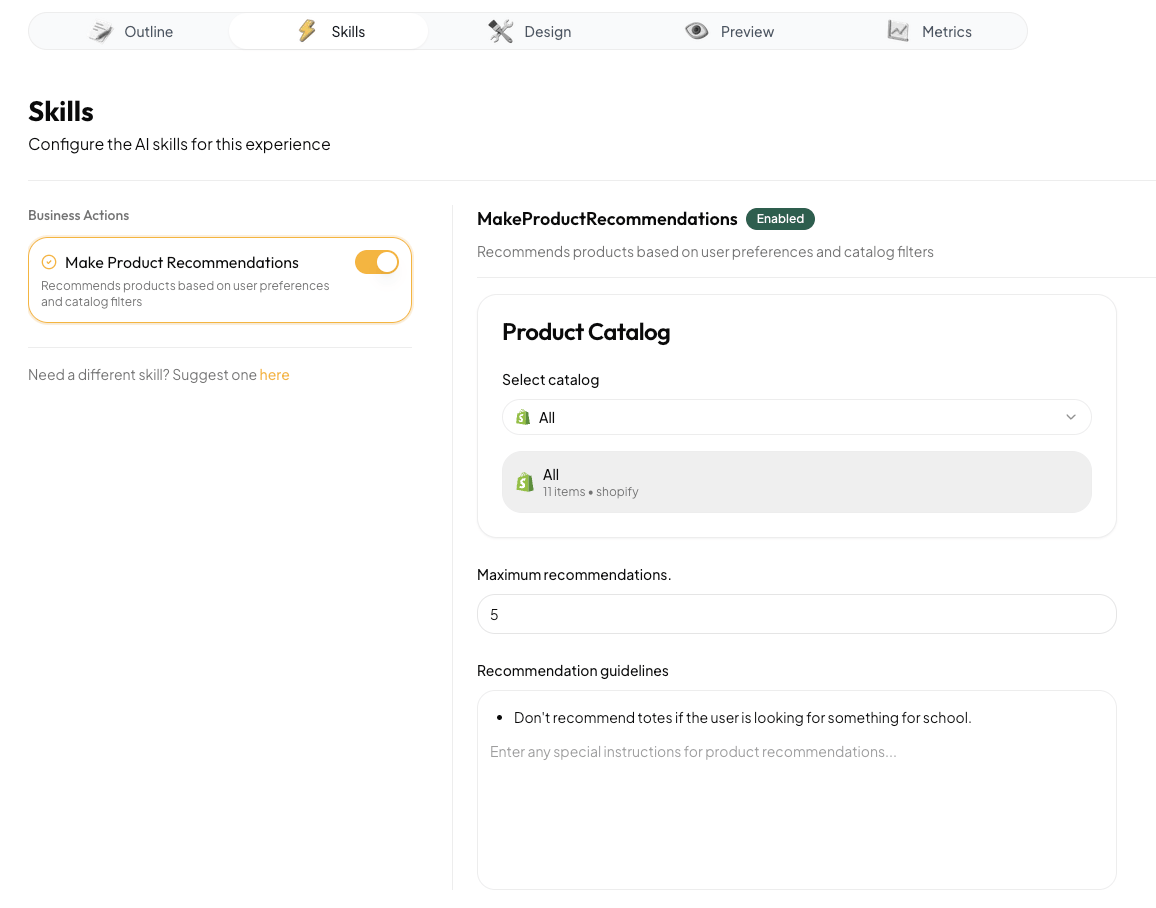Click the Maximum recommendations input field
This screenshot has width=1156, height=908.
[x=796, y=614]
